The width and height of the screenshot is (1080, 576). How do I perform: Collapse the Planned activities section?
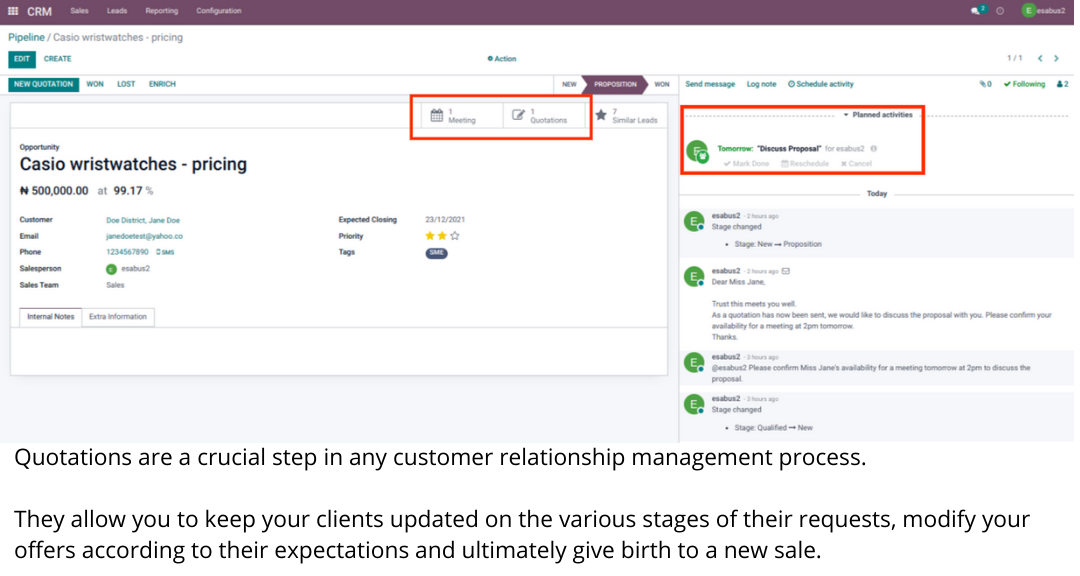point(845,114)
